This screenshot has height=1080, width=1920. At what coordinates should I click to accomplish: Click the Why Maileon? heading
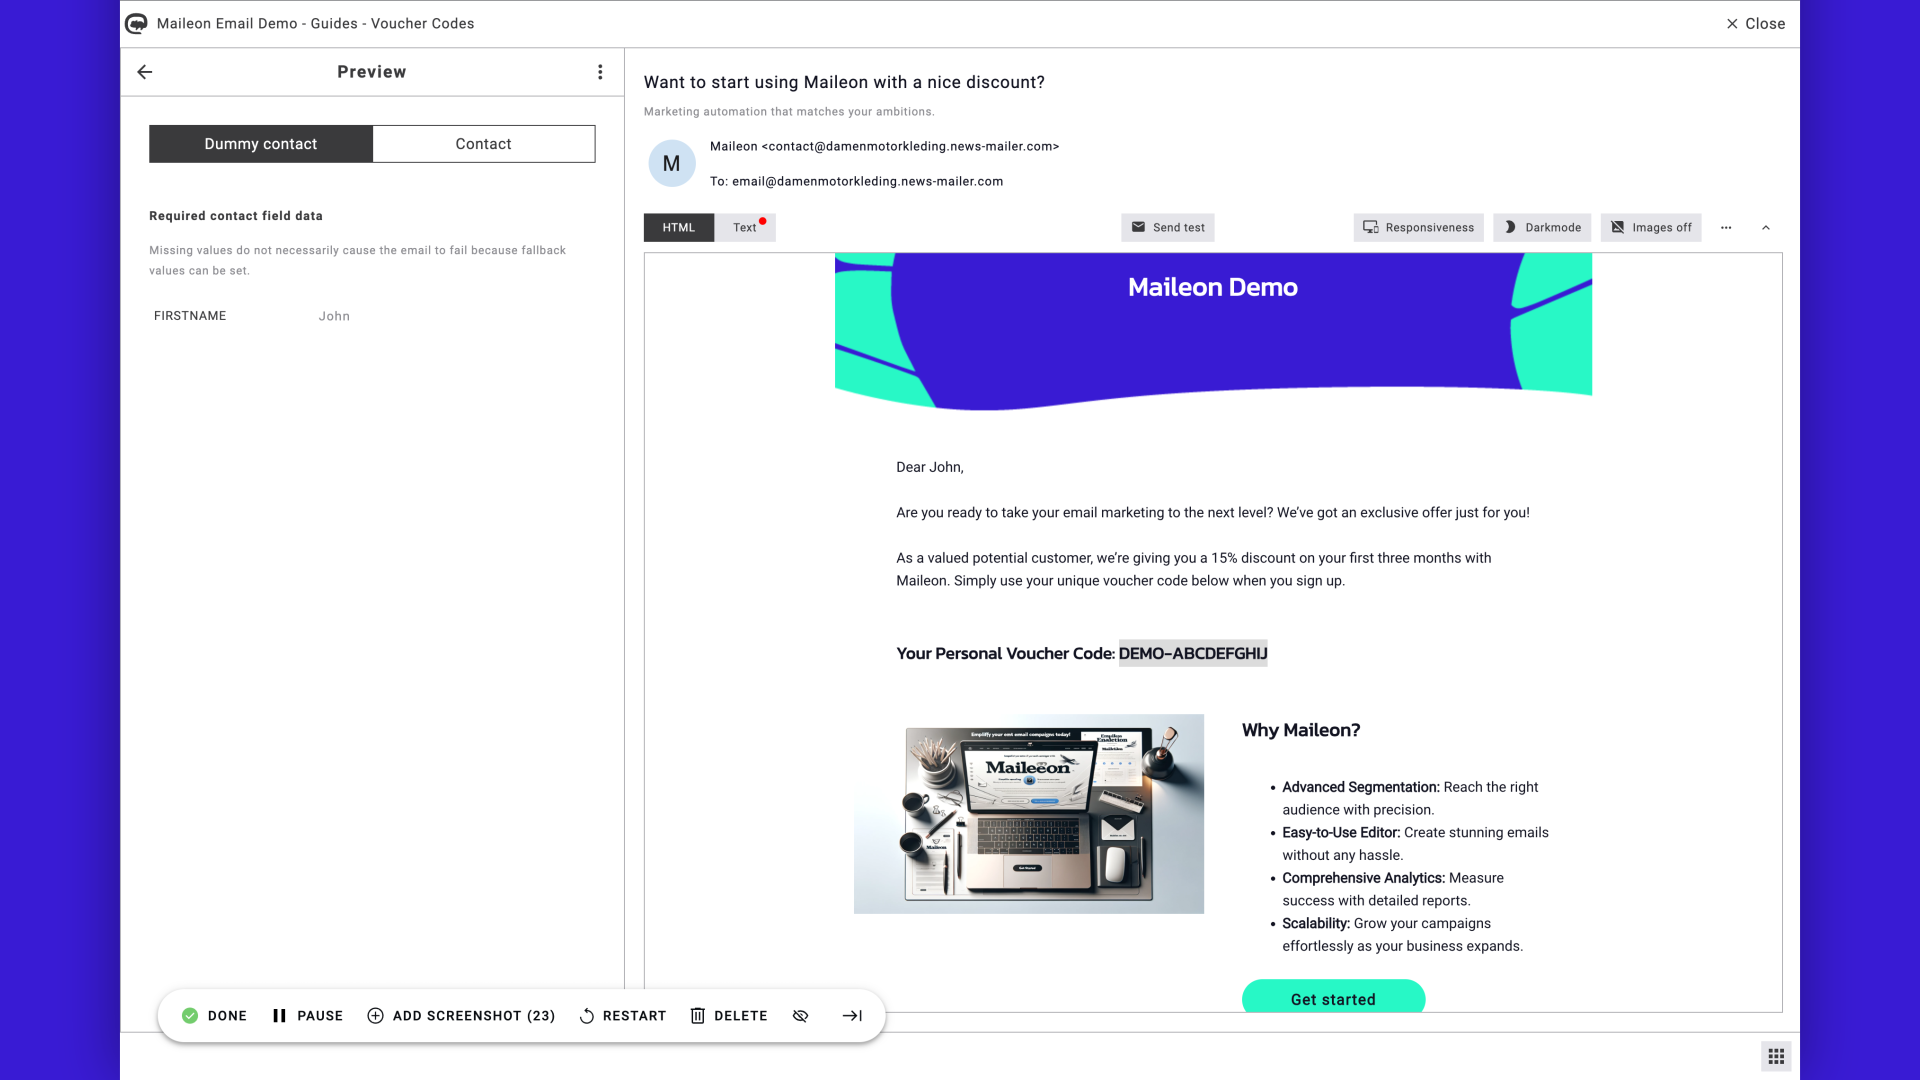click(1301, 731)
